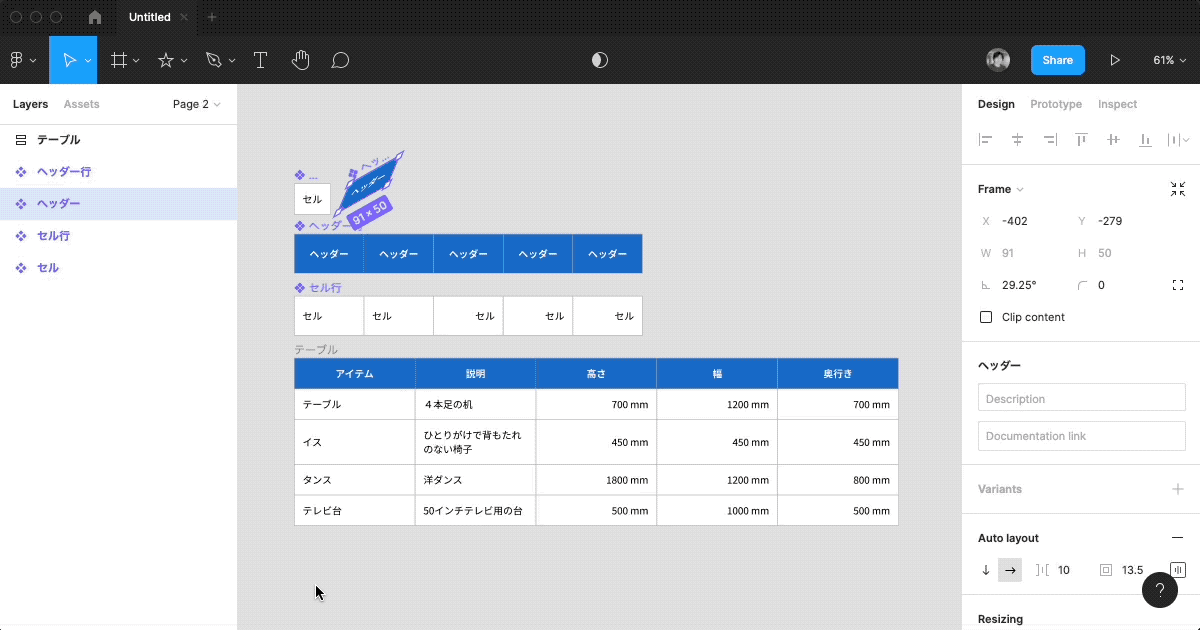Click the Present play icon
Screen dimensions: 1200x630
point(1114,60)
